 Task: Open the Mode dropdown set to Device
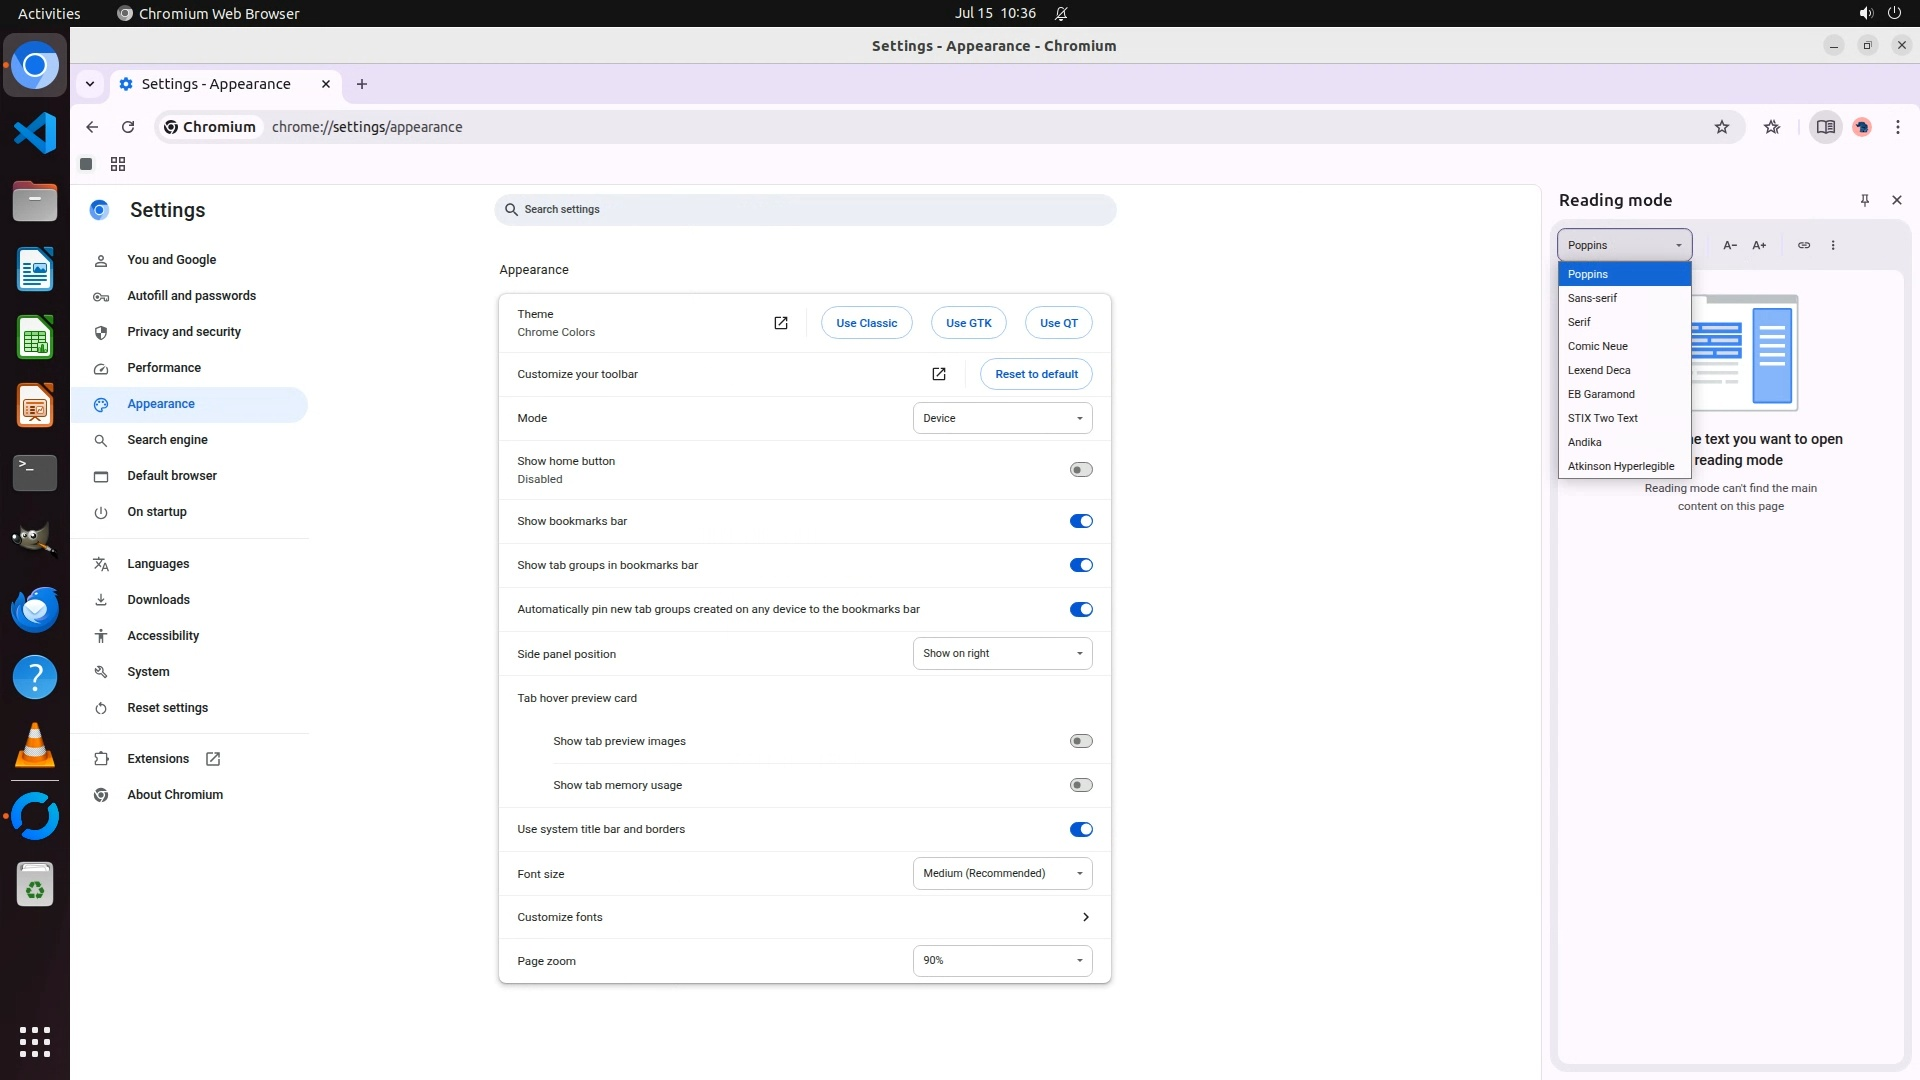[1002, 418]
